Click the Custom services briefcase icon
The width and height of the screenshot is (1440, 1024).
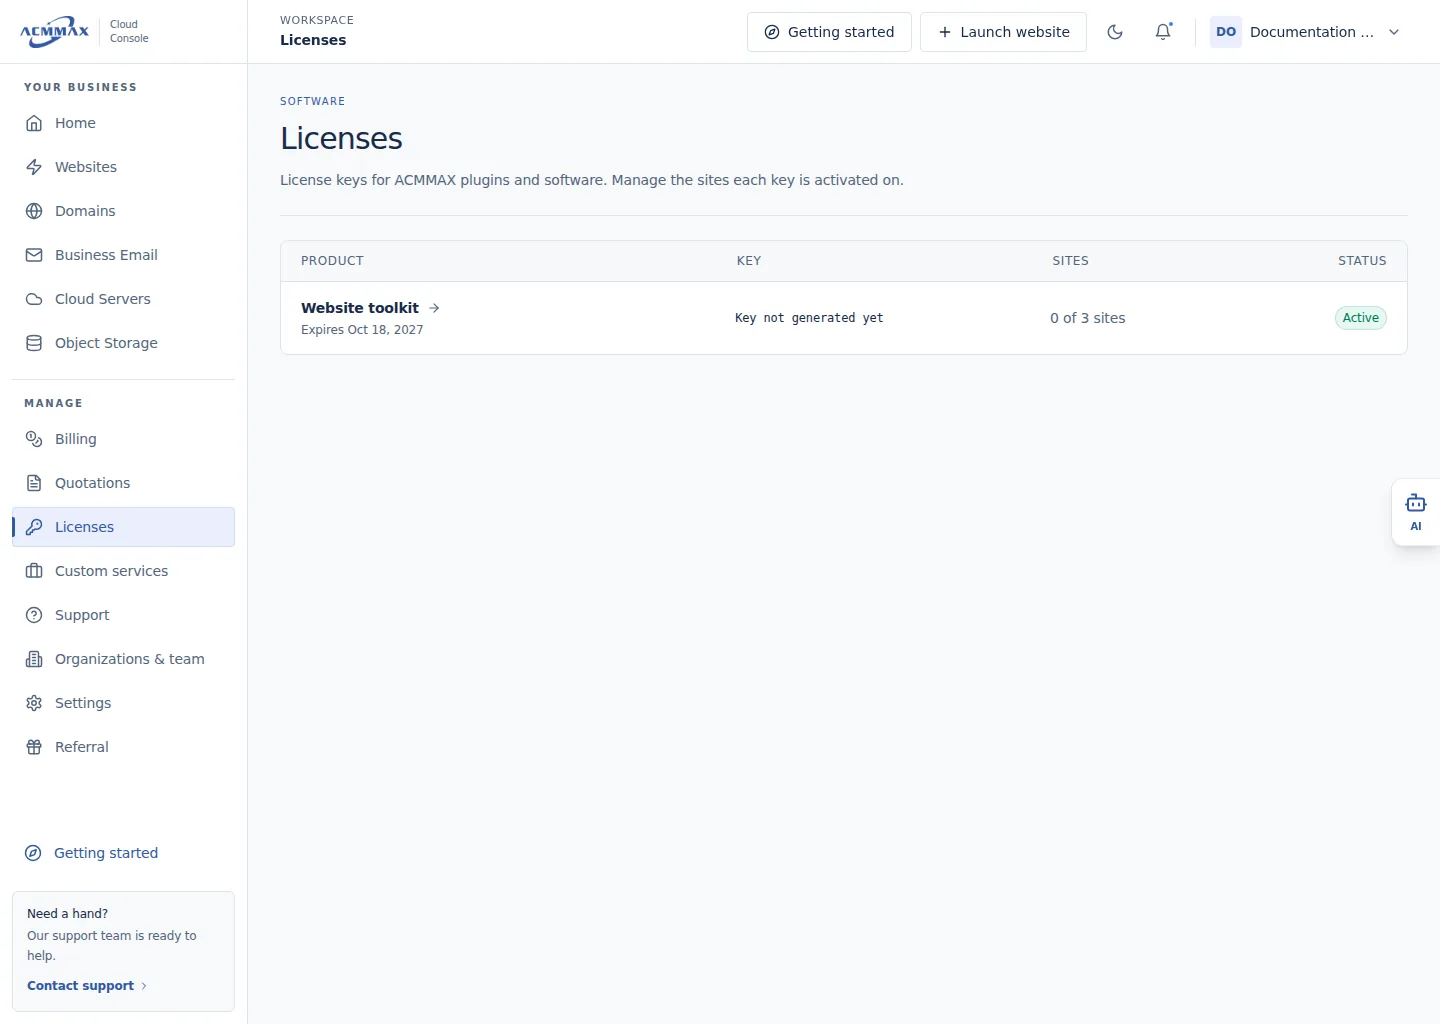[34, 571]
